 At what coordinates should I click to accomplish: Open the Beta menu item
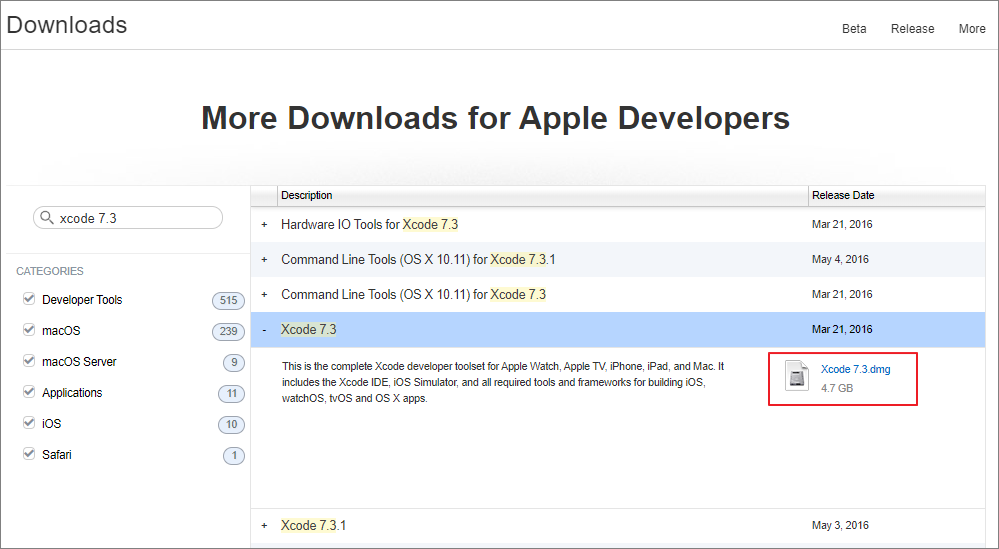pos(854,29)
